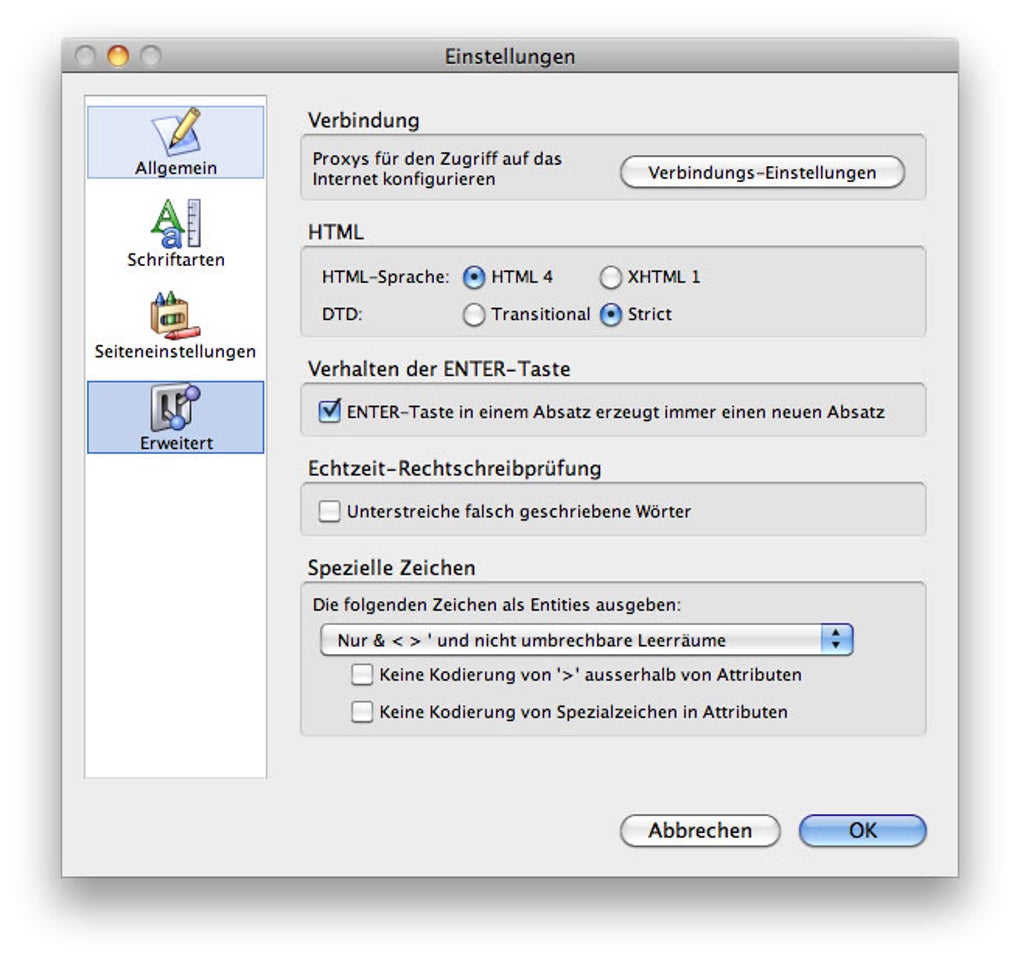1020x962 pixels.
Task: Click the 'Spezielle Zeichen' heading
Action: tap(392, 568)
